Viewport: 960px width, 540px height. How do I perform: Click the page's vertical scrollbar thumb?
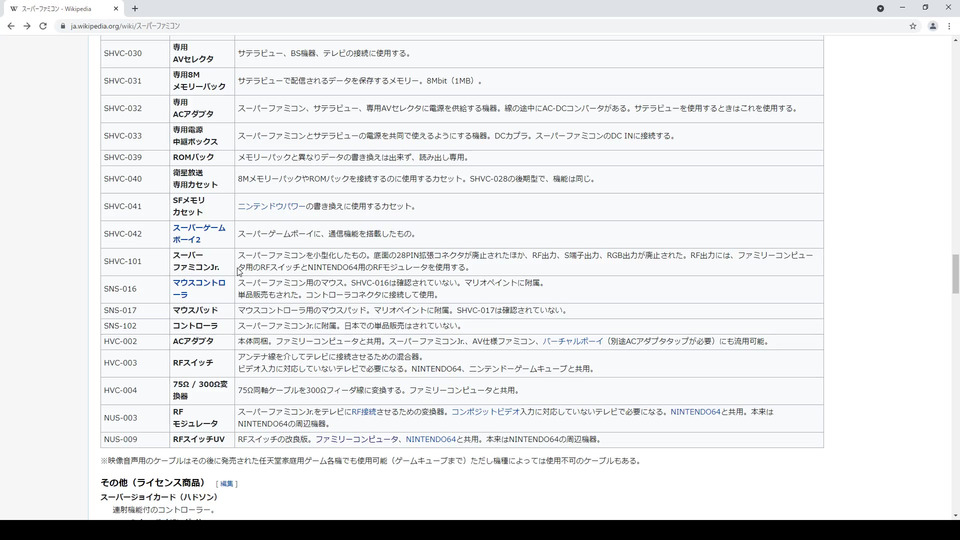955,274
